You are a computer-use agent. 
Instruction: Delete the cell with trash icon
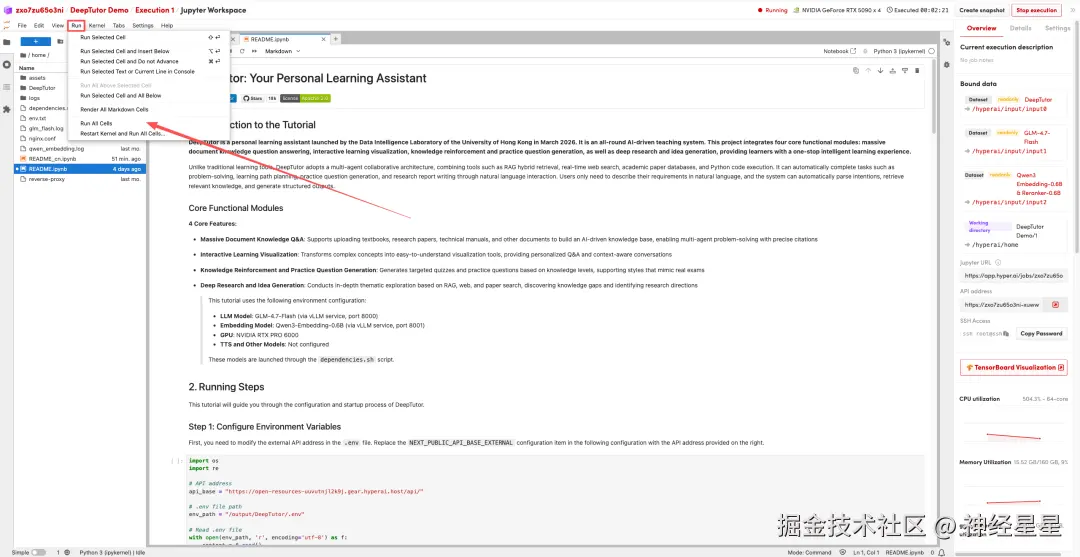tap(917, 70)
